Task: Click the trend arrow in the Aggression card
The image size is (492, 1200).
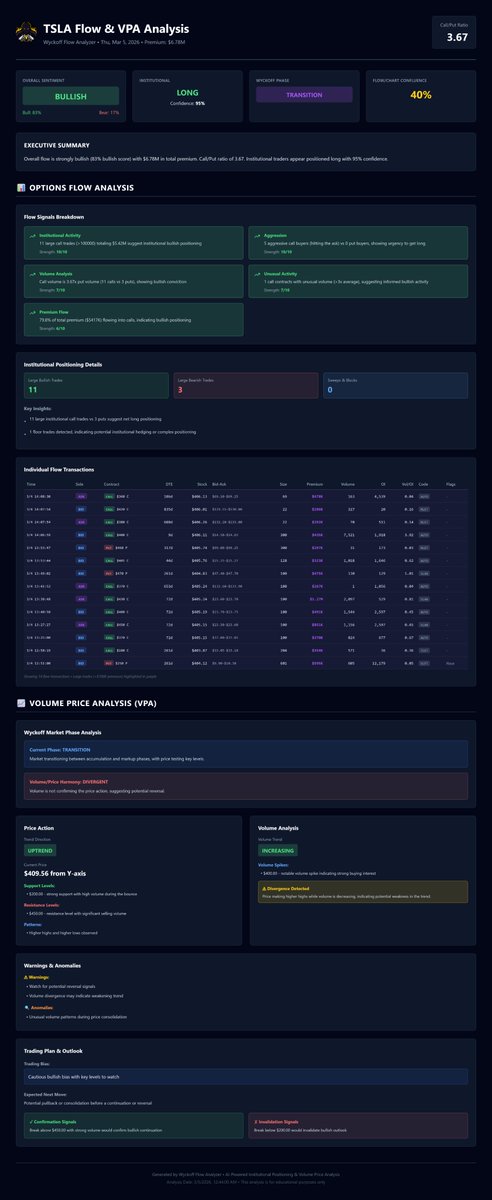Action: (255, 236)
